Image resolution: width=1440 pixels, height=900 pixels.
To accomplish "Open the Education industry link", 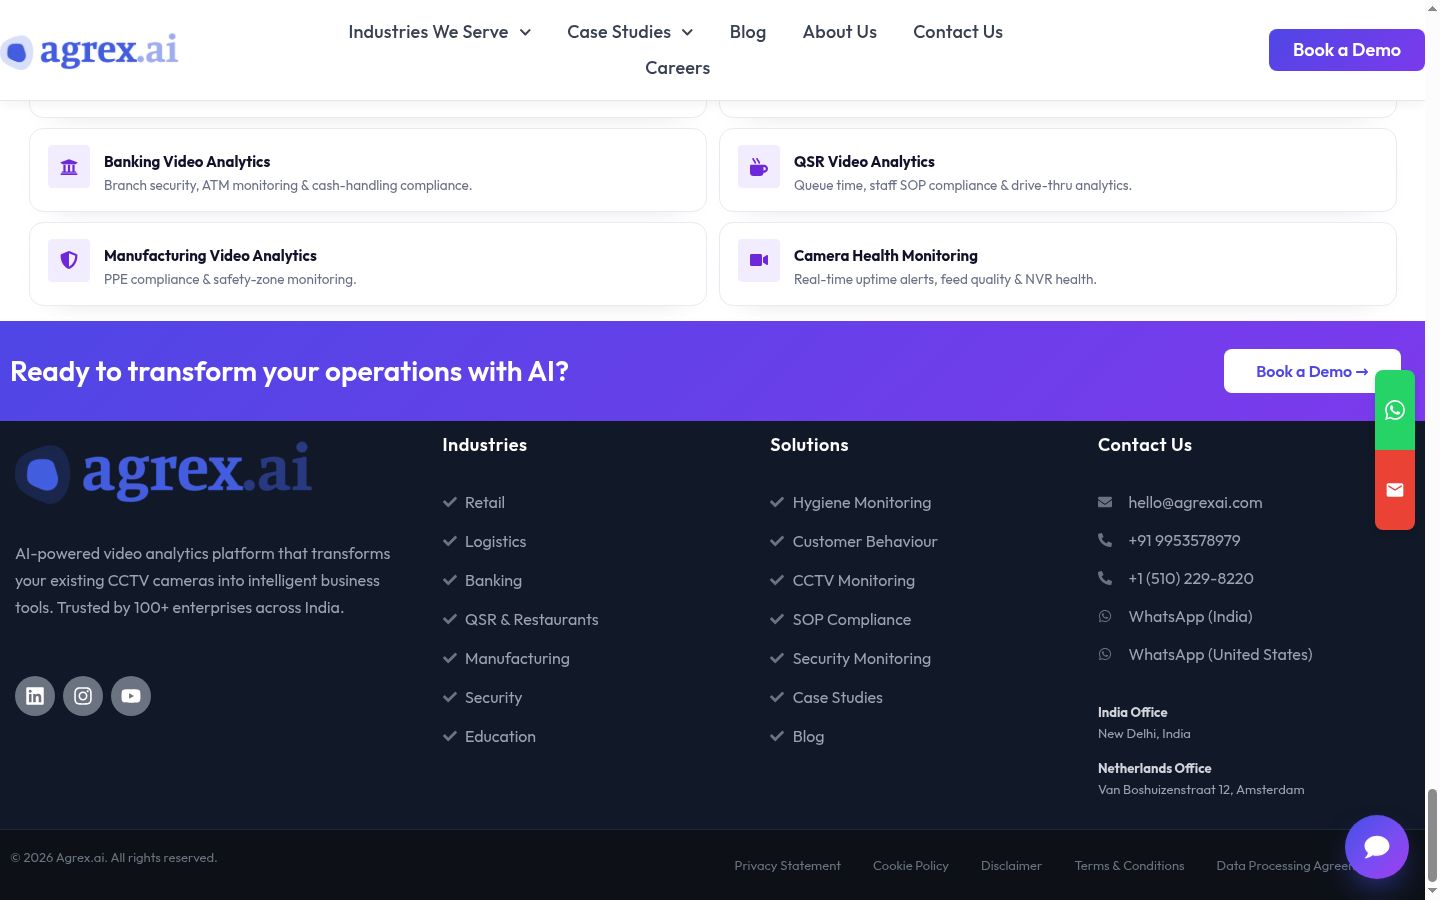I will 500,737.
